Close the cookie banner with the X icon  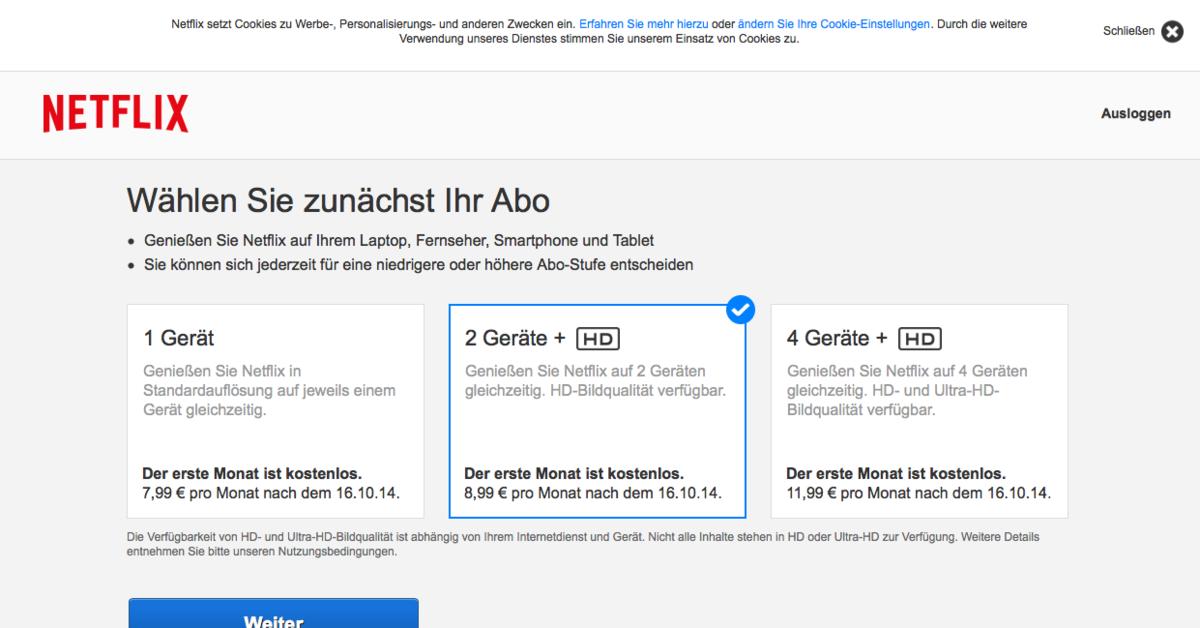[x=1172, y=31]
